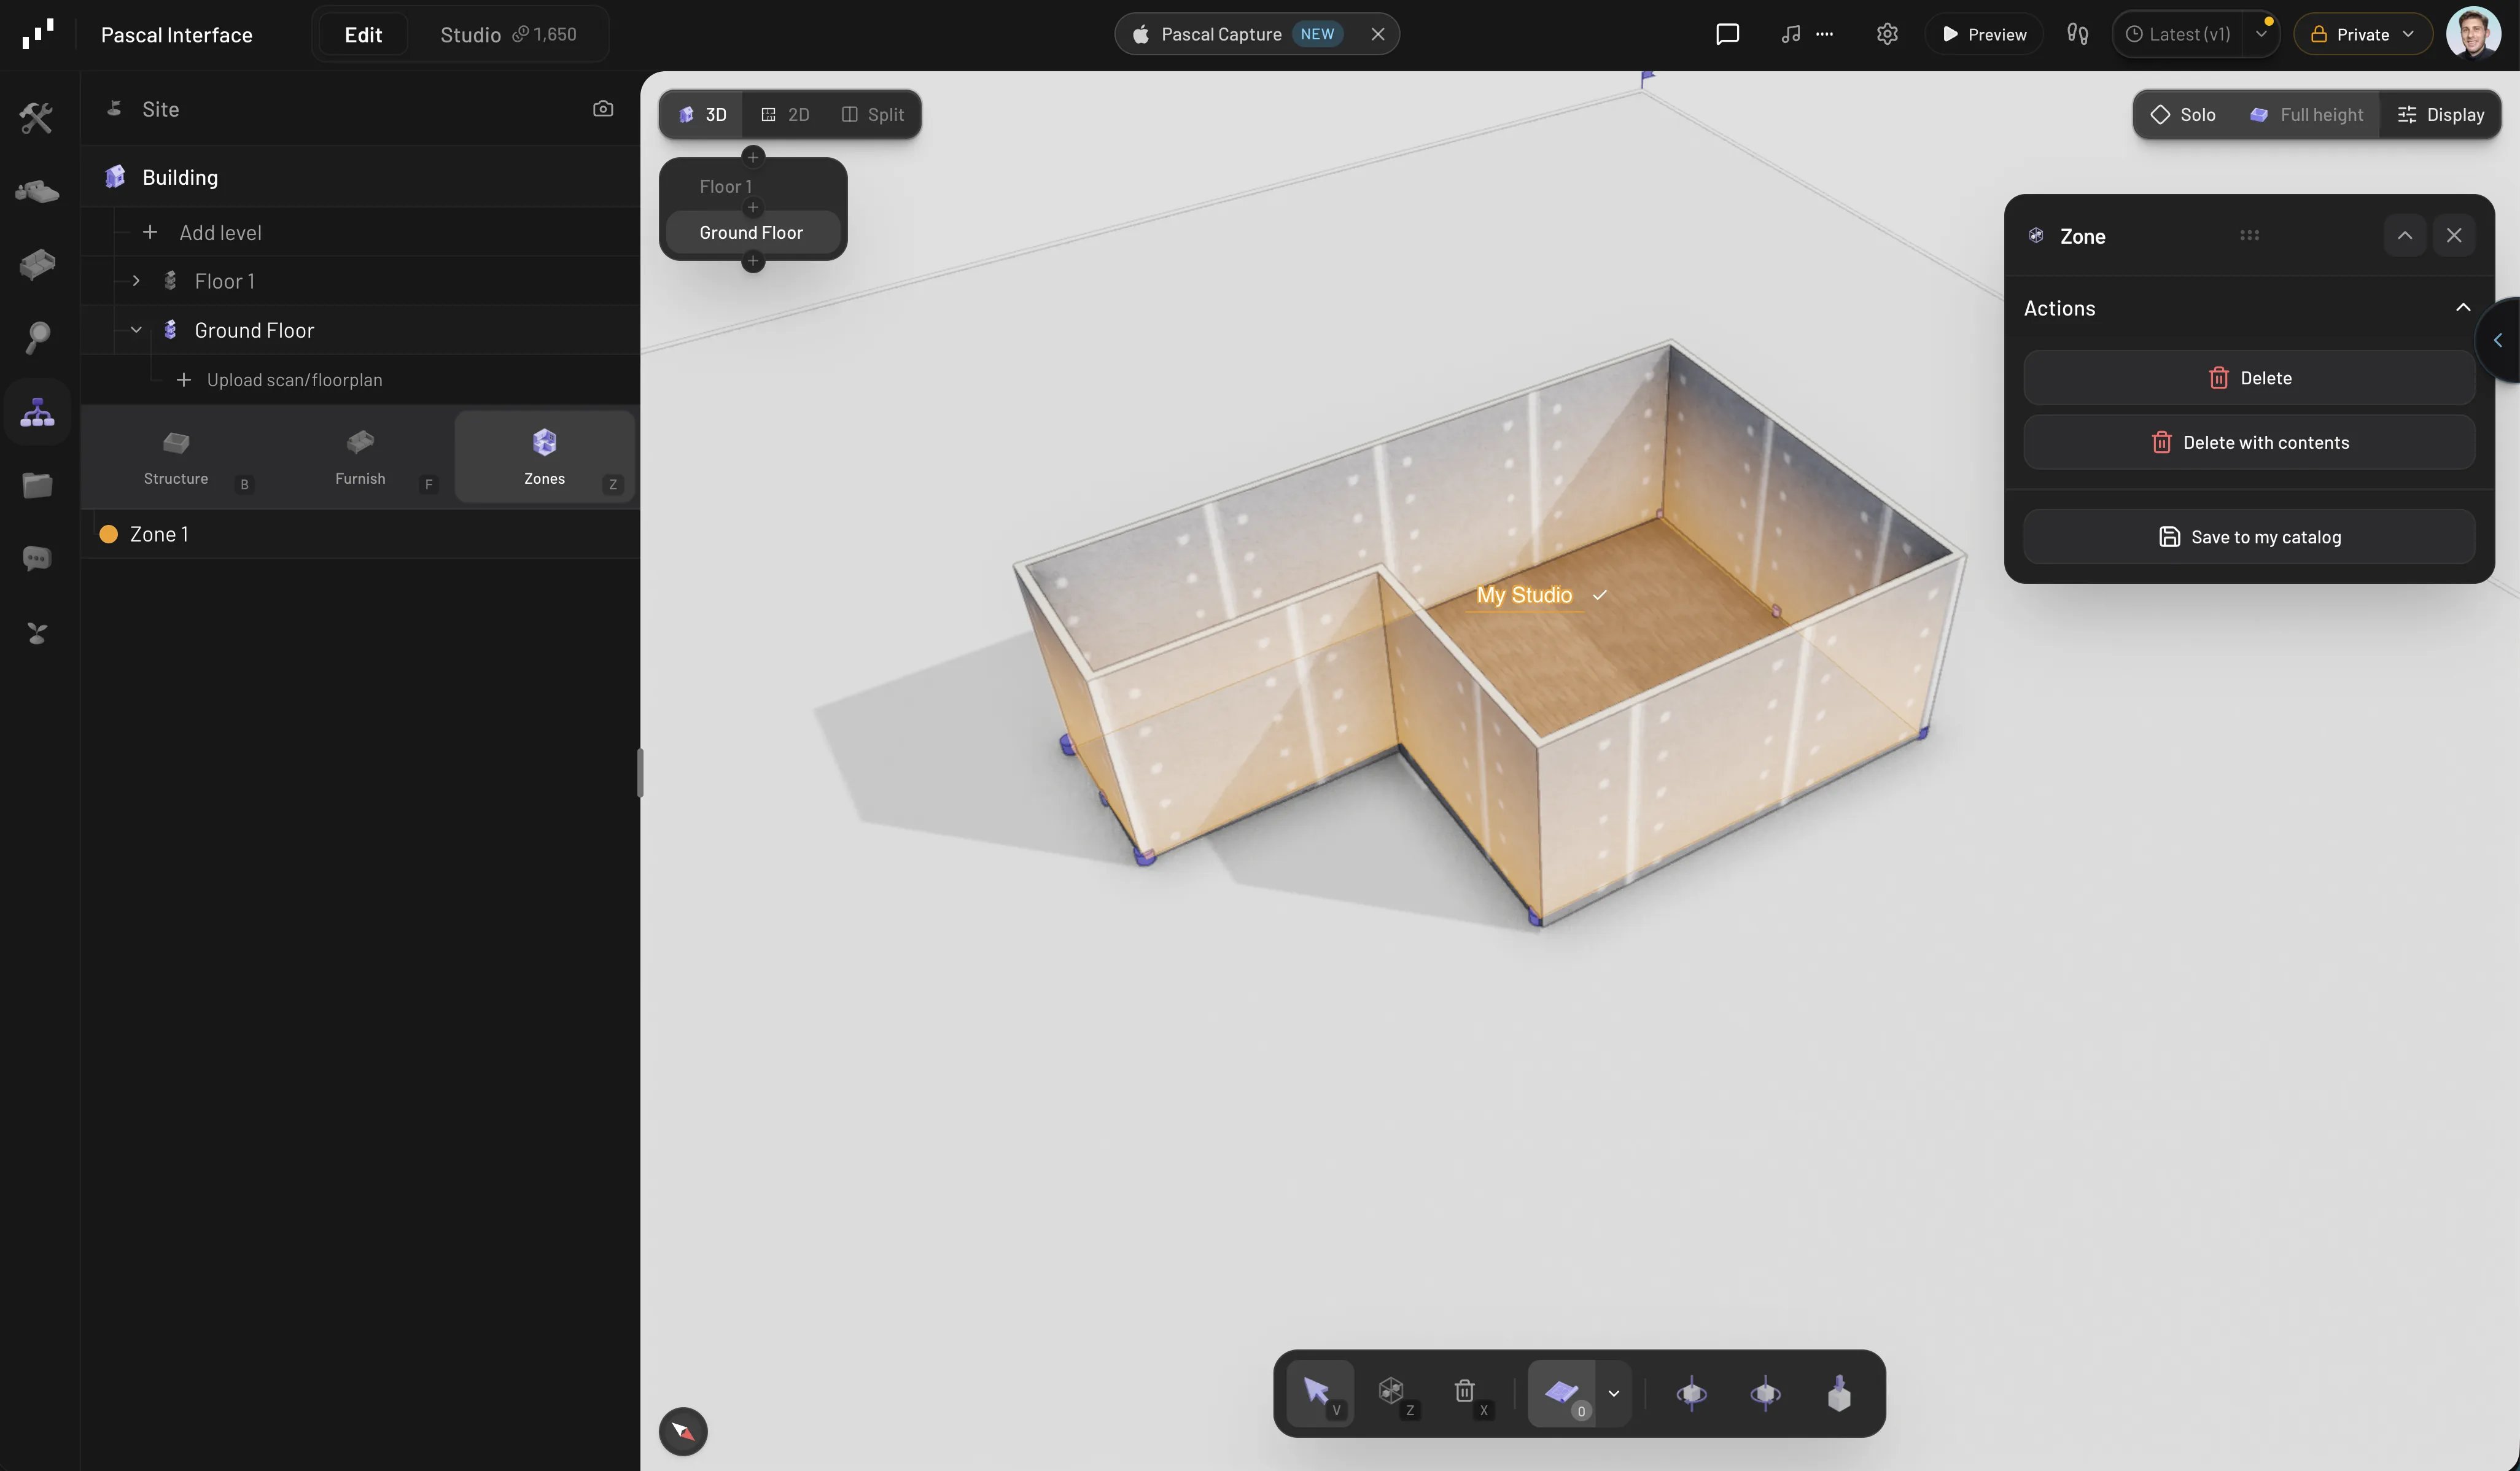Choose the Select arrow tool (V)

point(1320,1393)
